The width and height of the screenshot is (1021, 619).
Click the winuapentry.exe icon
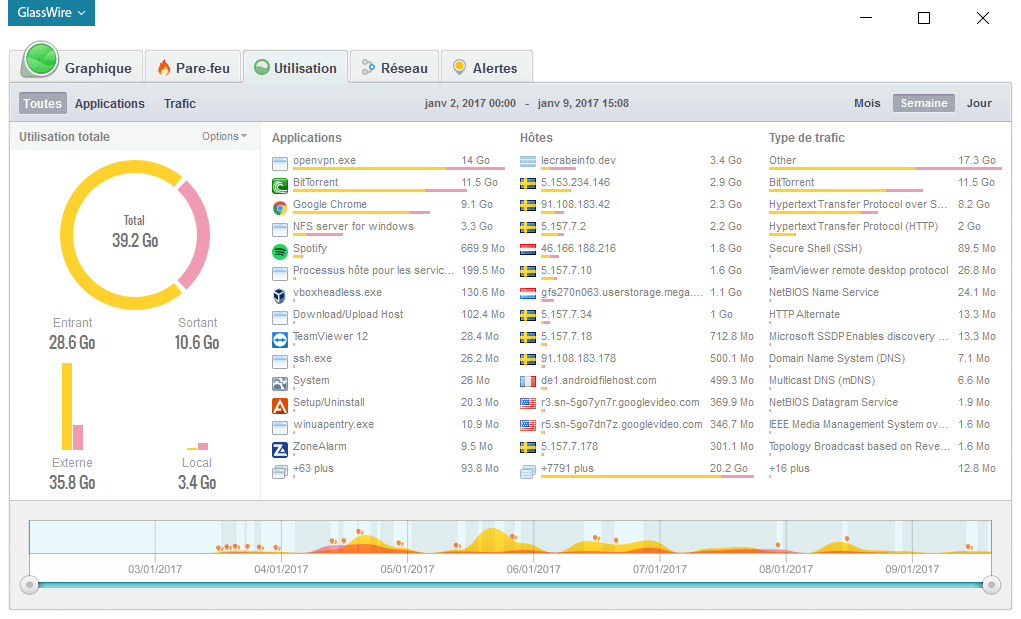[x=280, y=428]
